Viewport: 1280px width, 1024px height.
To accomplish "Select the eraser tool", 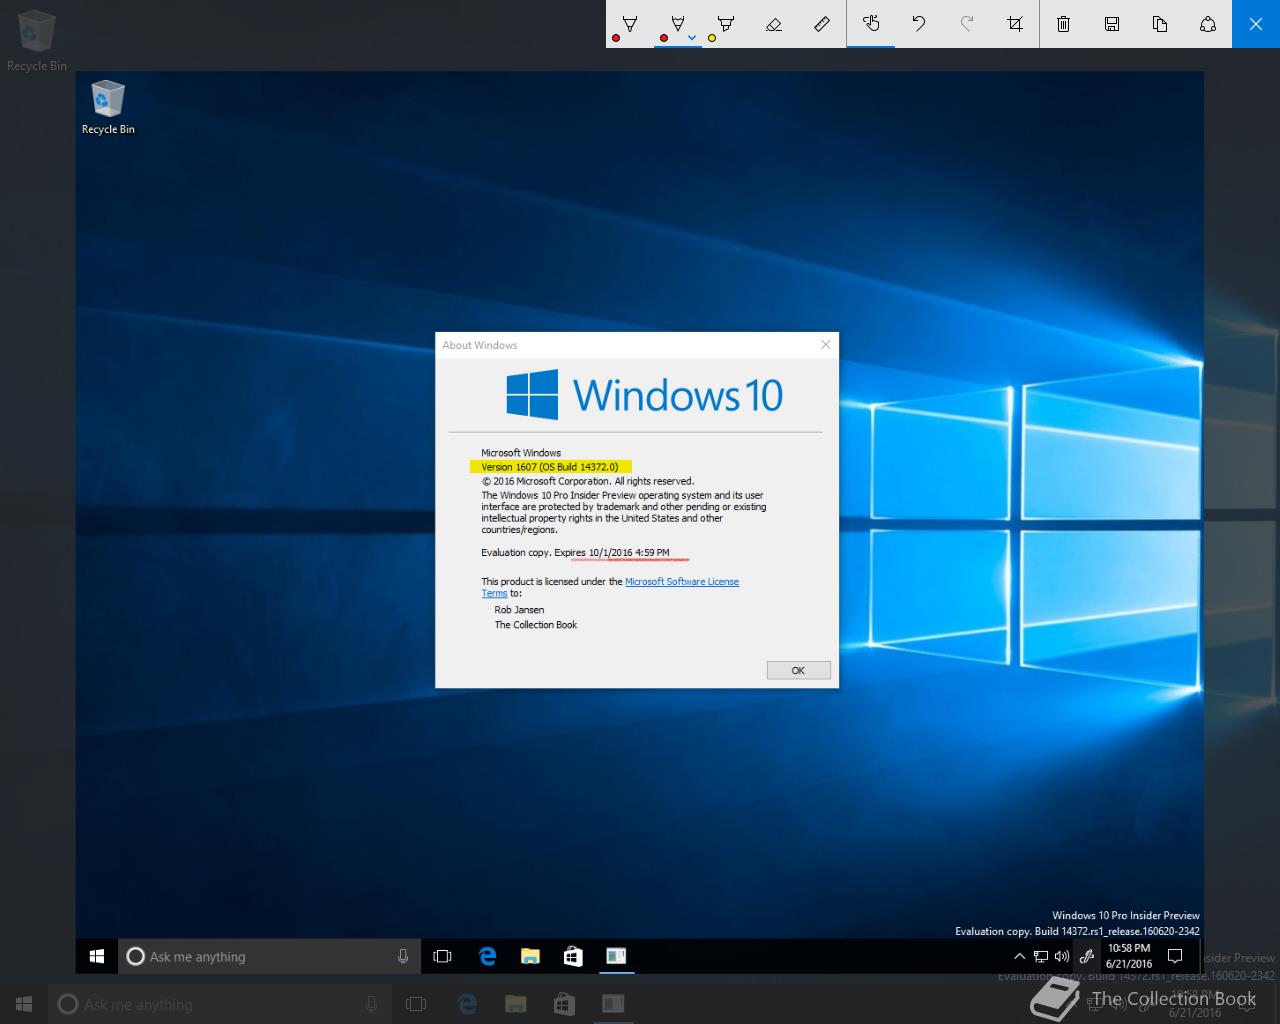I will pos(774,24).
